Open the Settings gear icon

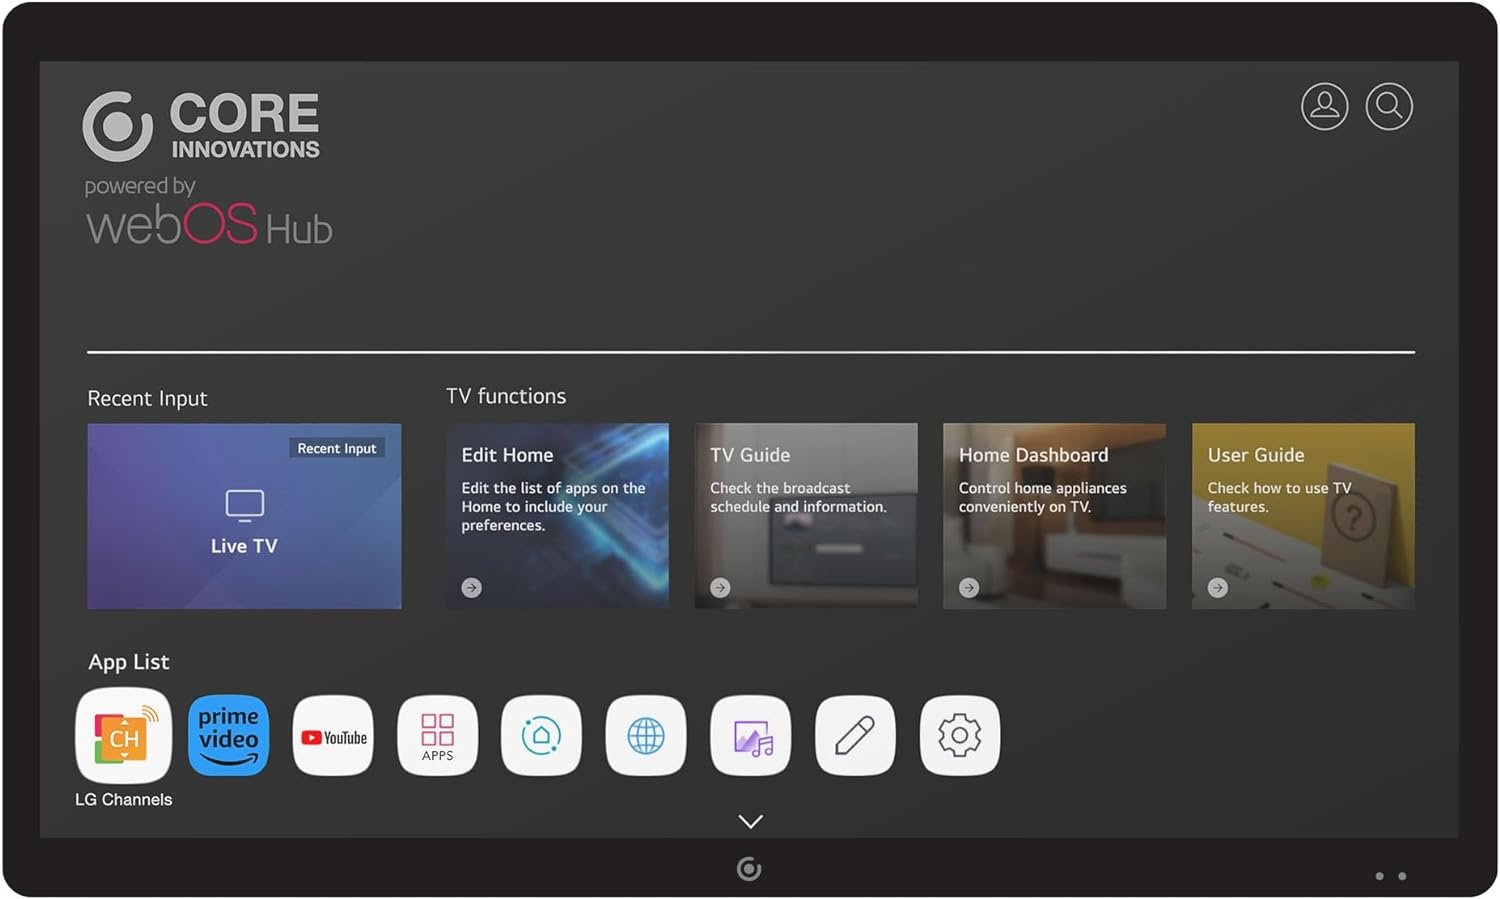[x=960, y=736]
